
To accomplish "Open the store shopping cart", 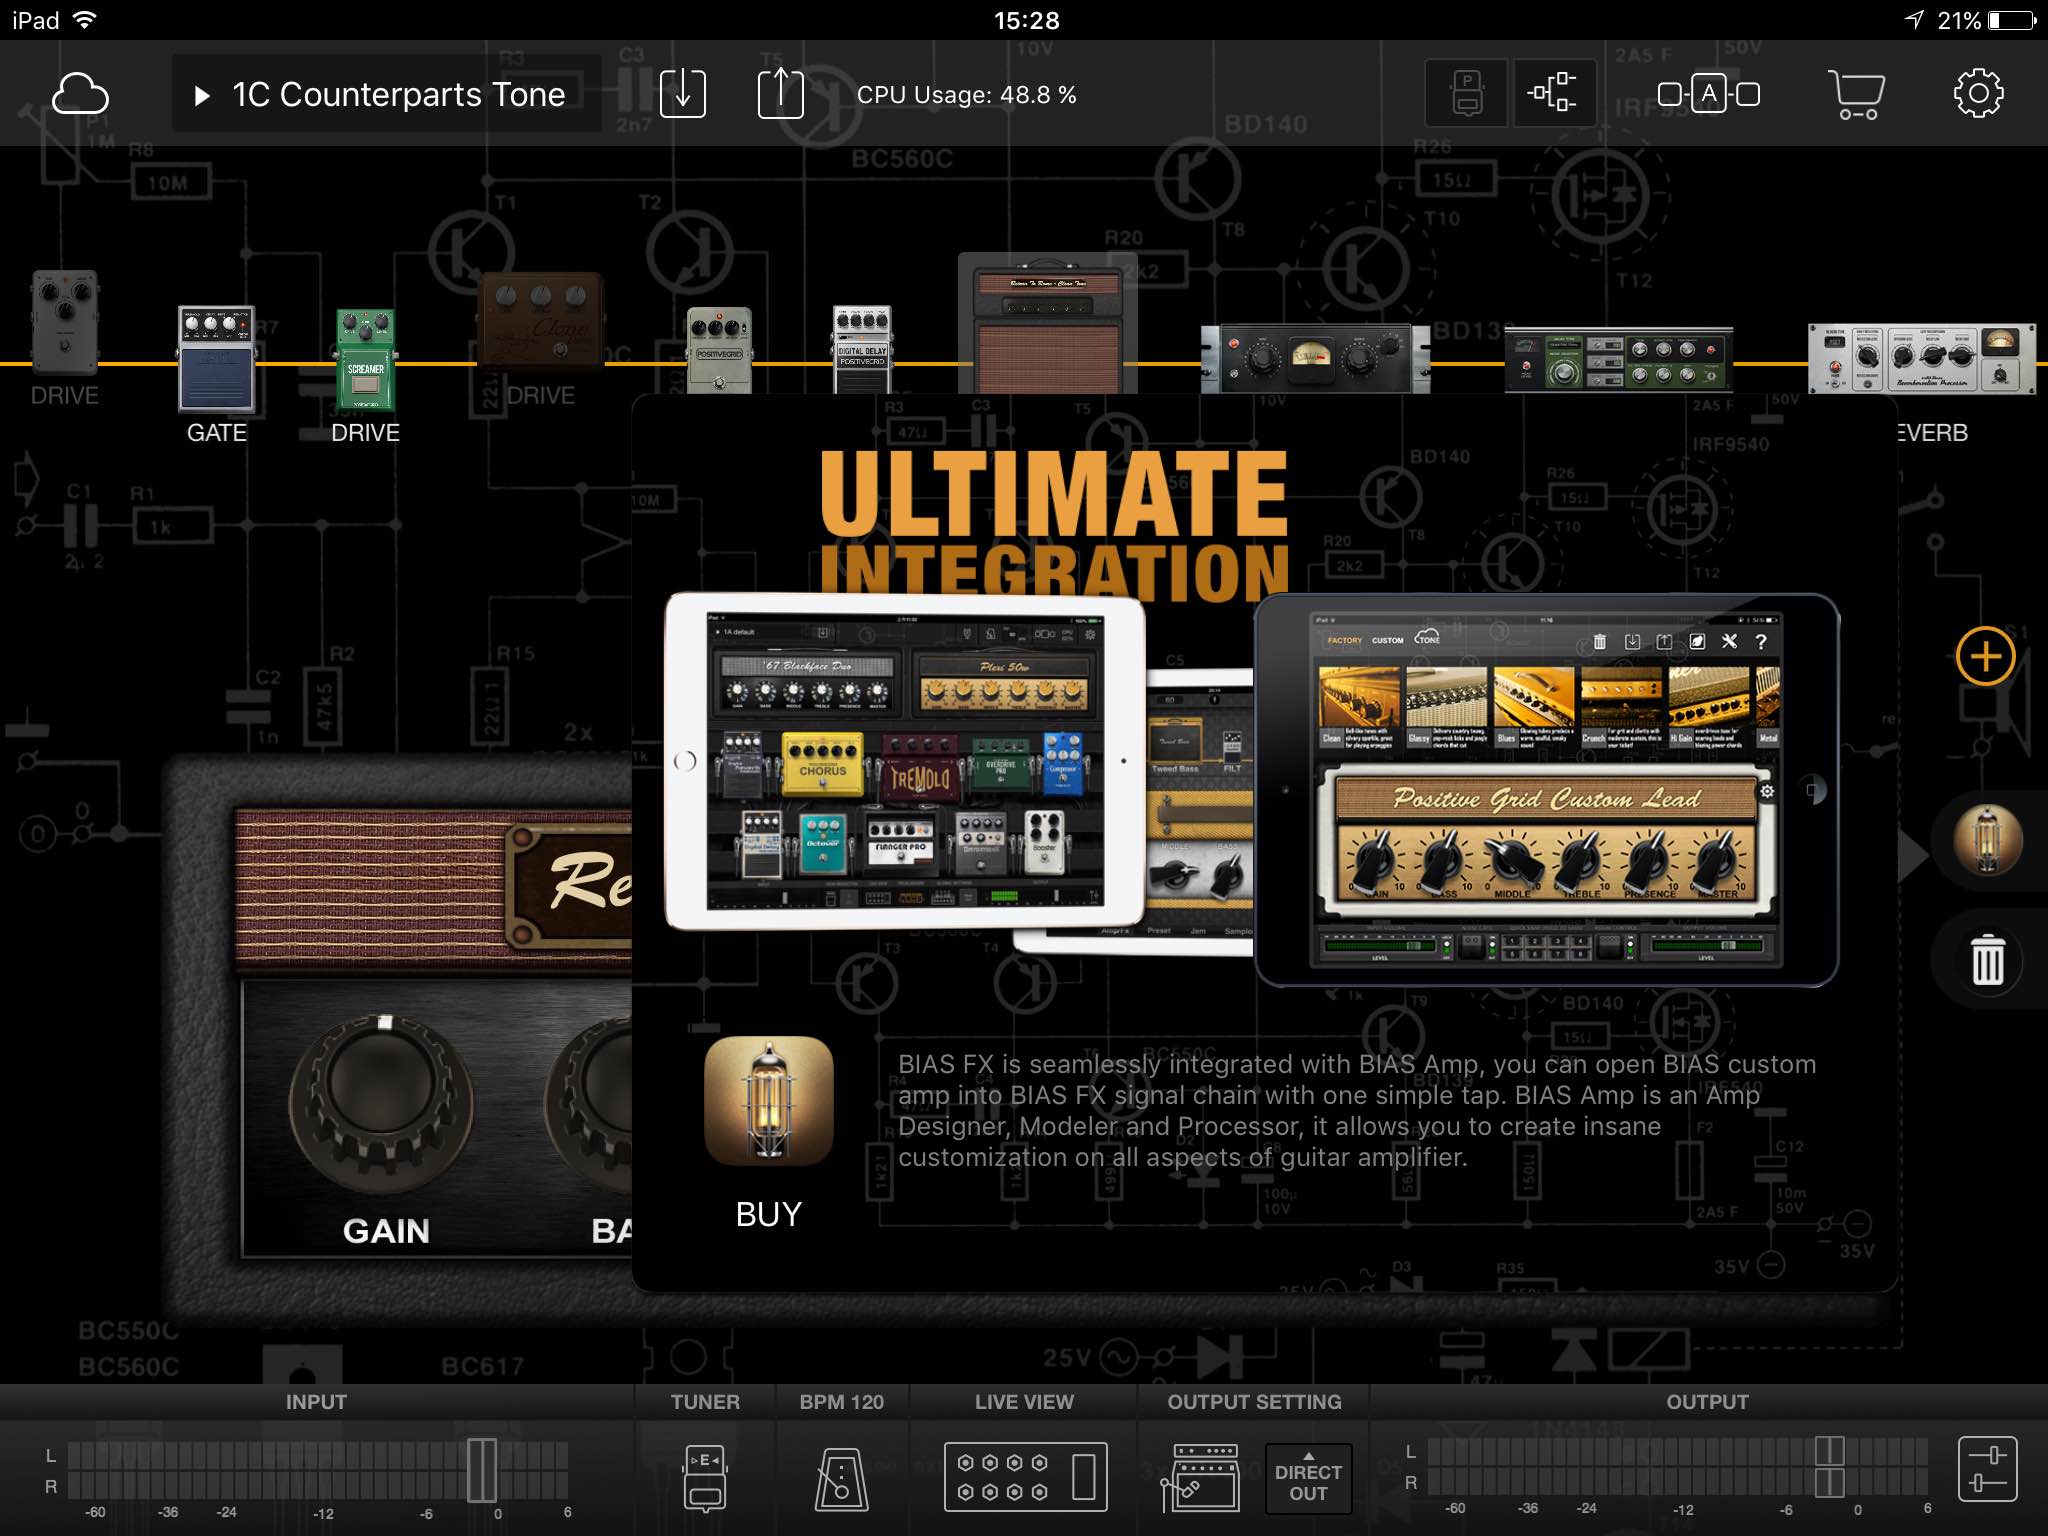I will coord(1857,94).
